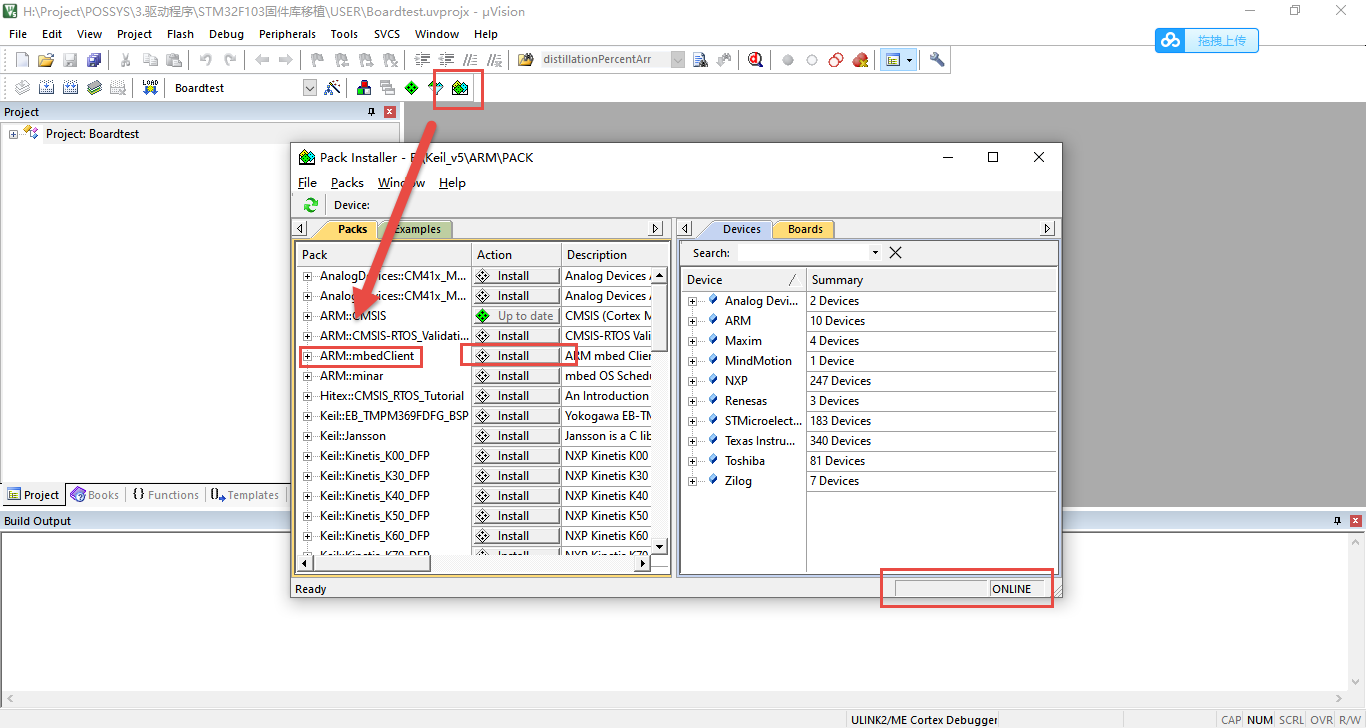This screenshot has width=1366, height=728.
Task: Install the ARM::mbedClient pack
Action: 516,356
